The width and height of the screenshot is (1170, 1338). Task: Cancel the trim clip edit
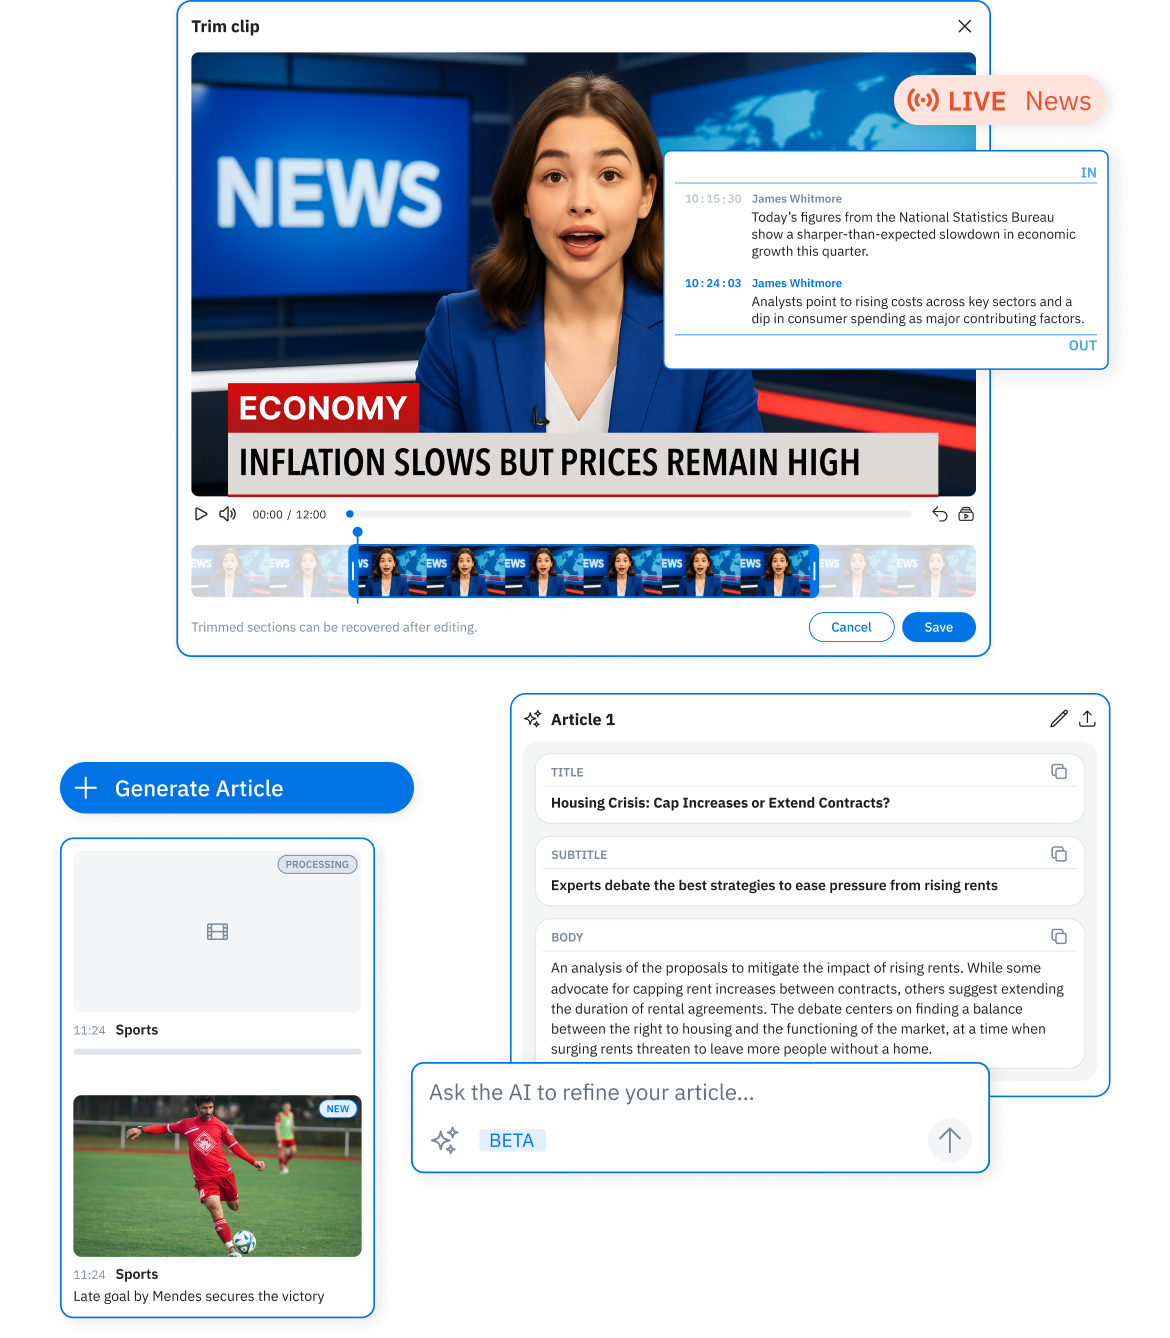851,627
